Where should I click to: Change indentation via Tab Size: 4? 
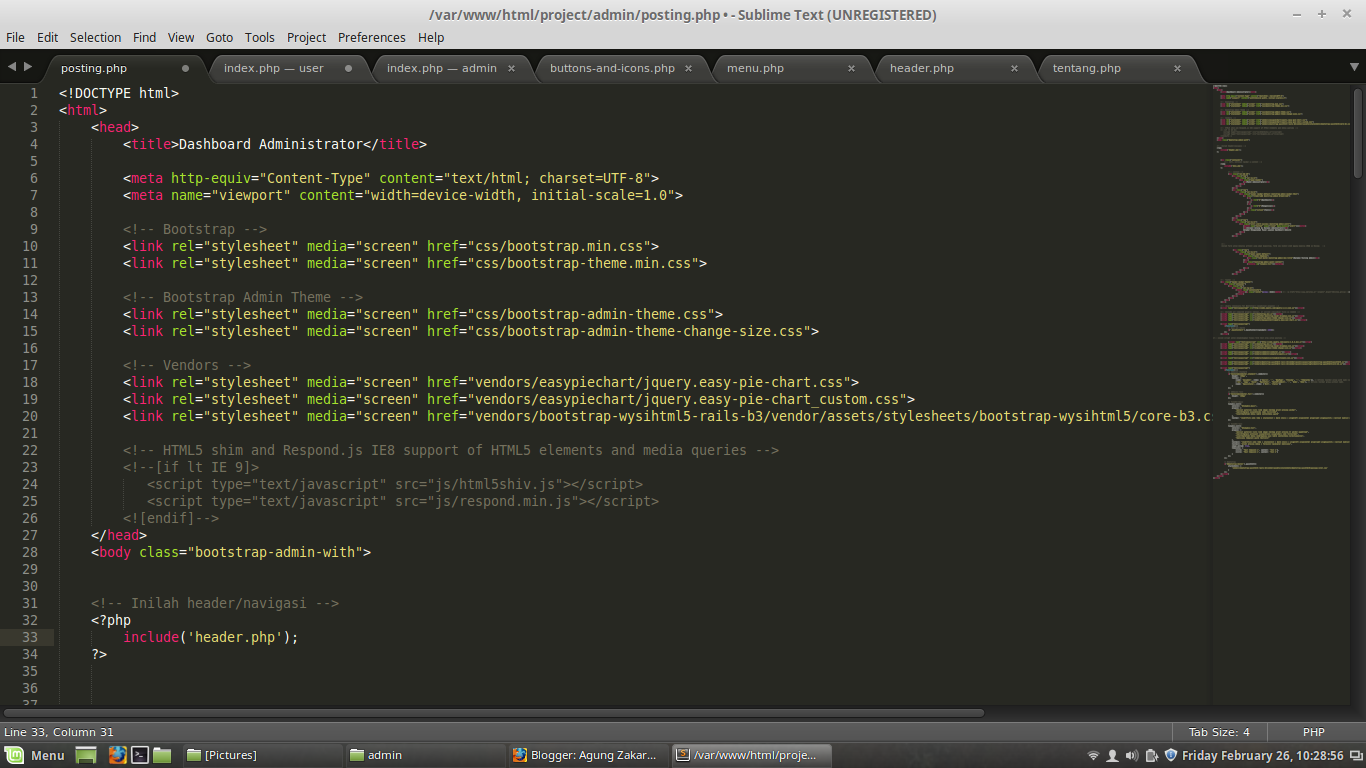(x=1219, y=732)
